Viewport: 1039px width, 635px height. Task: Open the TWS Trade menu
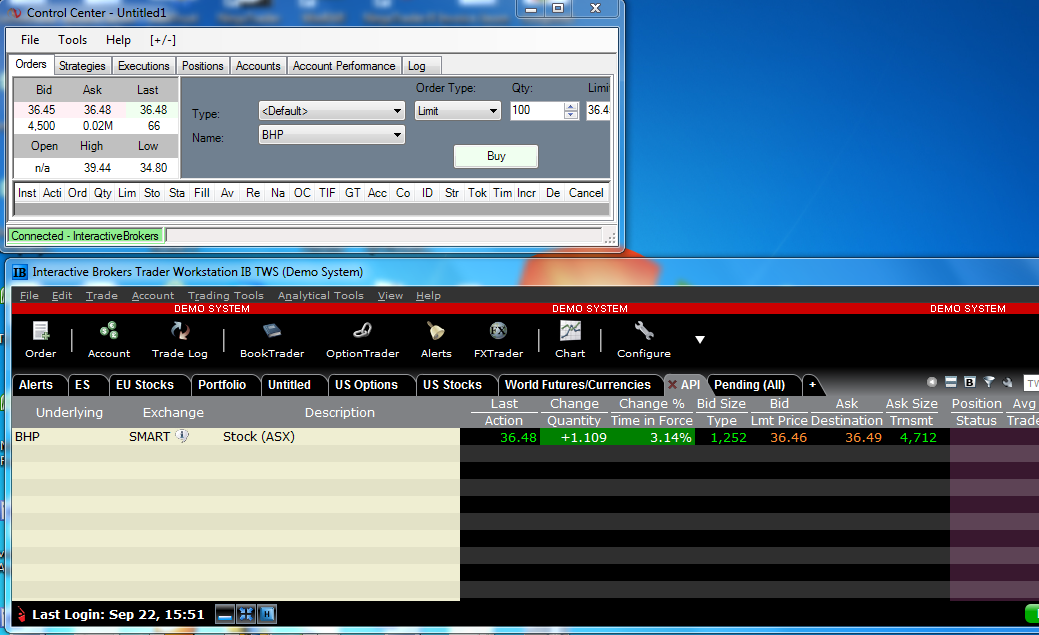click(x=101, y=296)
